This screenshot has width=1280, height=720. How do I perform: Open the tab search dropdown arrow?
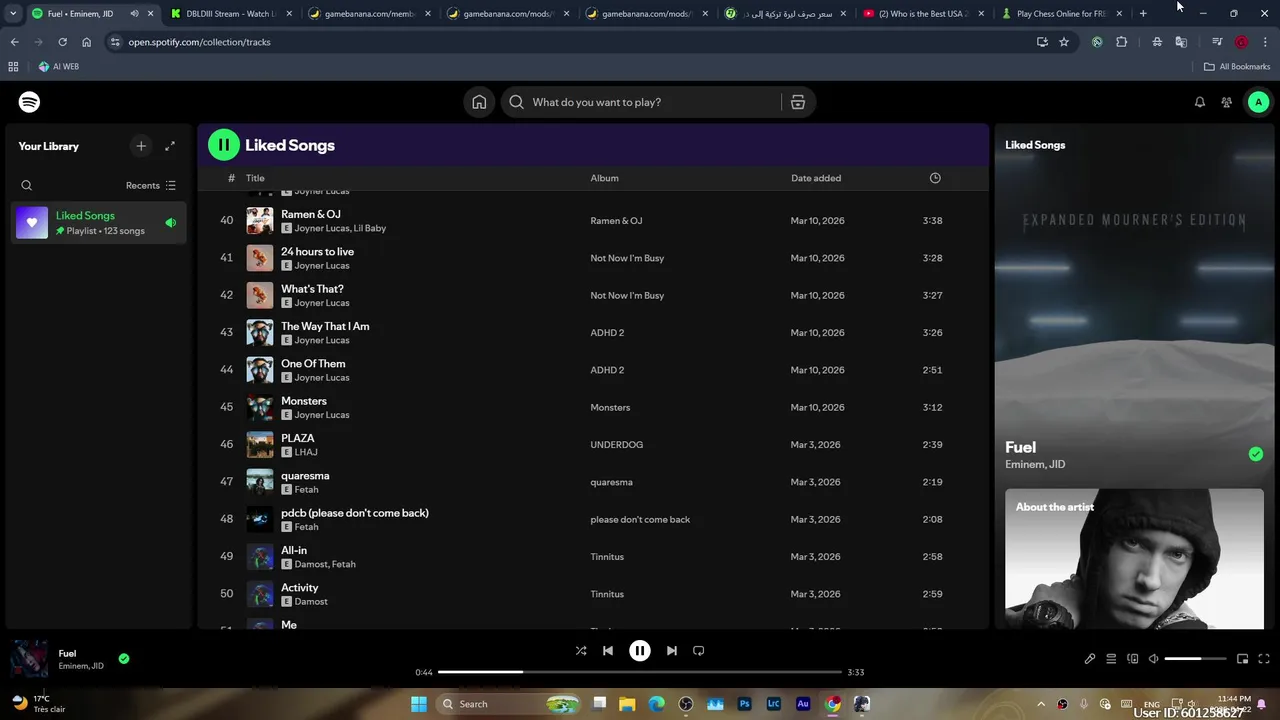(12, 14)
